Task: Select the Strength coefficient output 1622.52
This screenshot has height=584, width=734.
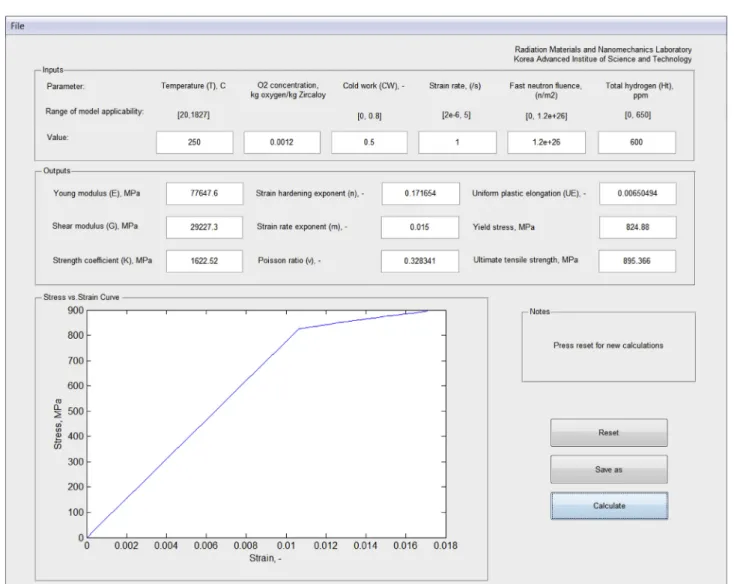Action: click(204, 261)
